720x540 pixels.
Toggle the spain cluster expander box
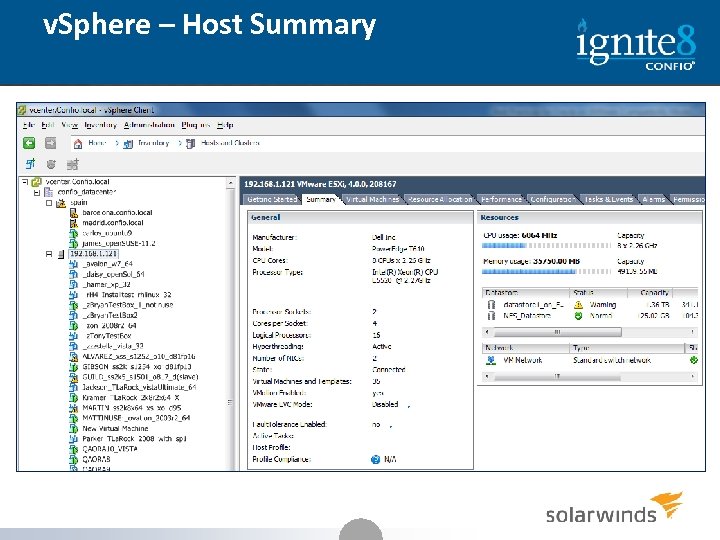click(49, 202)
